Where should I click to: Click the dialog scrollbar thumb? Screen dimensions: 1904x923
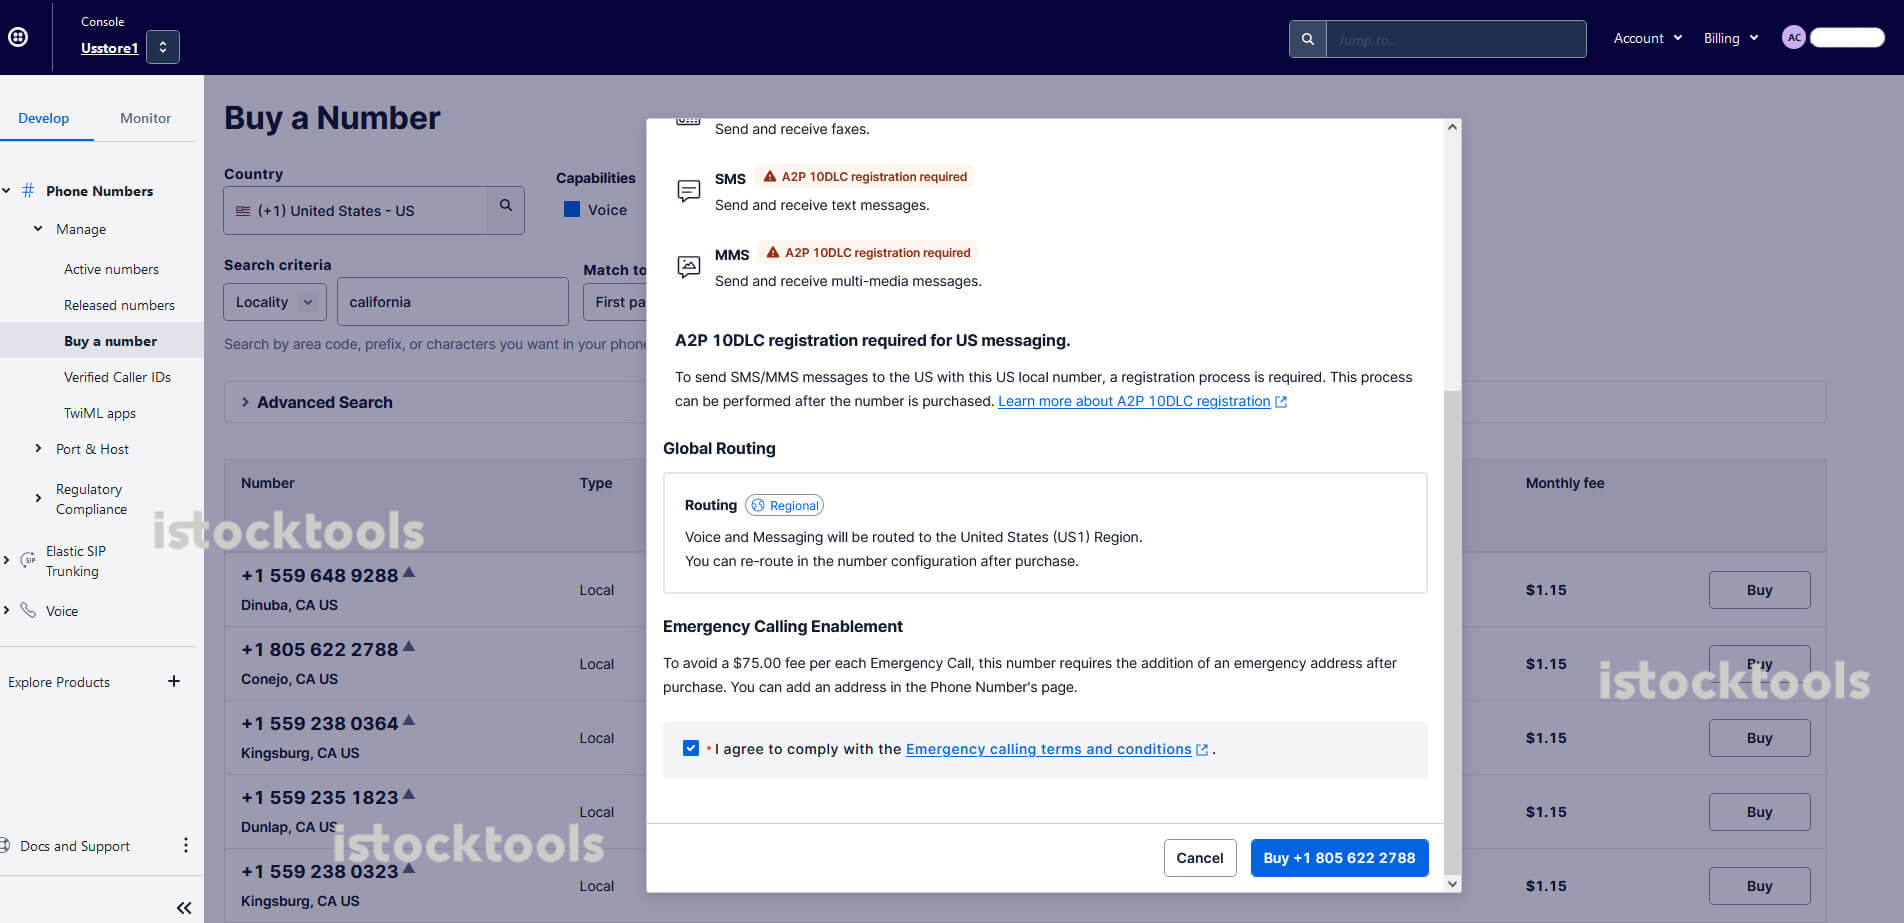pyautogui.click(x=1452, y=632)
